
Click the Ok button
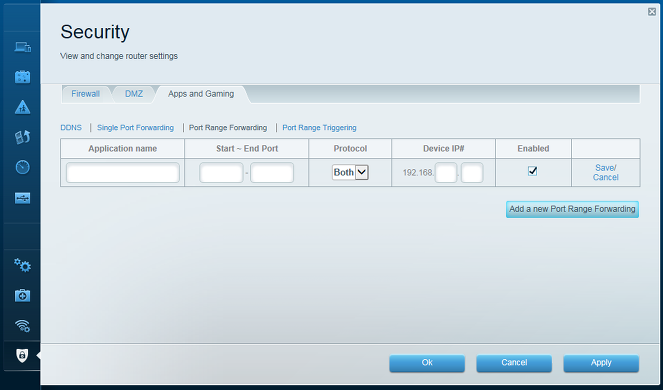427,363
